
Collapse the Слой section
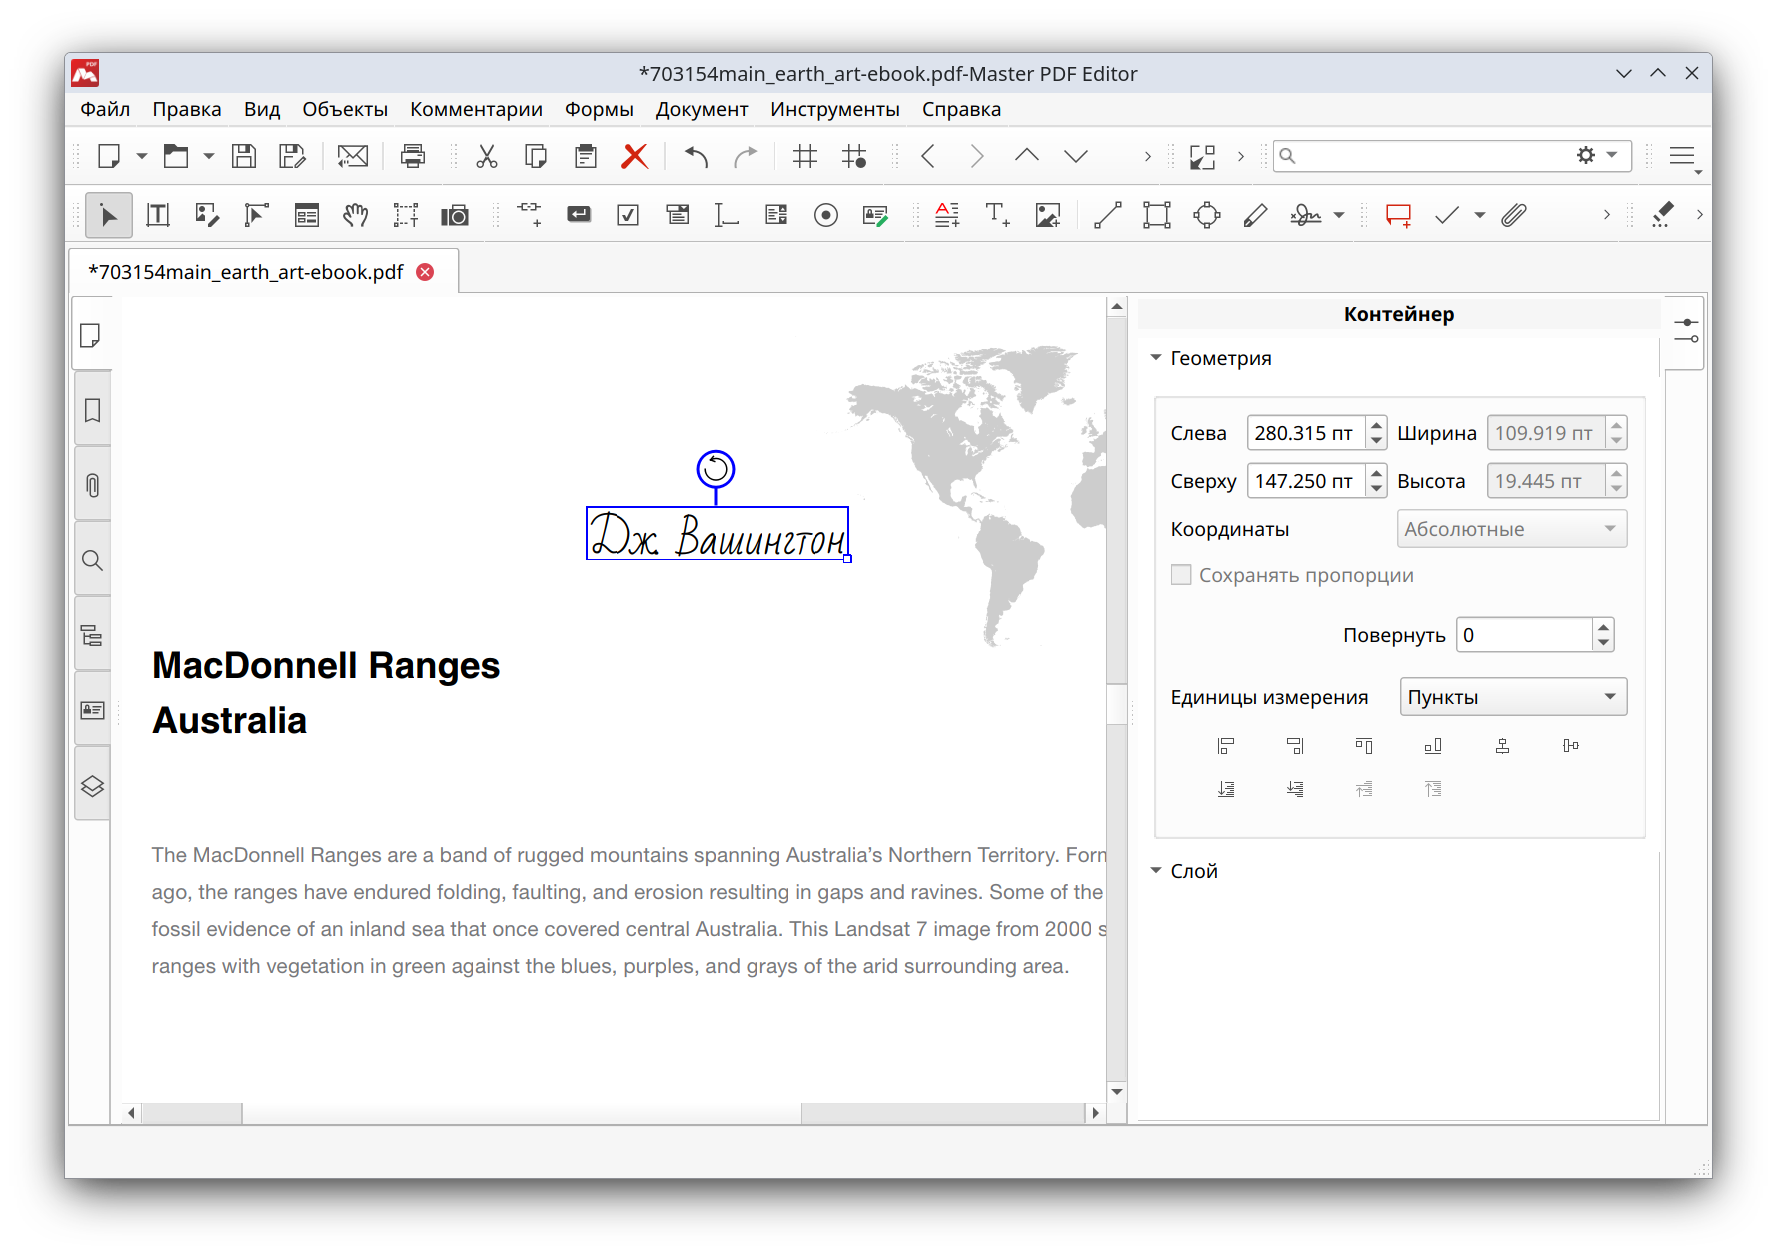(x=1156, y=870)
